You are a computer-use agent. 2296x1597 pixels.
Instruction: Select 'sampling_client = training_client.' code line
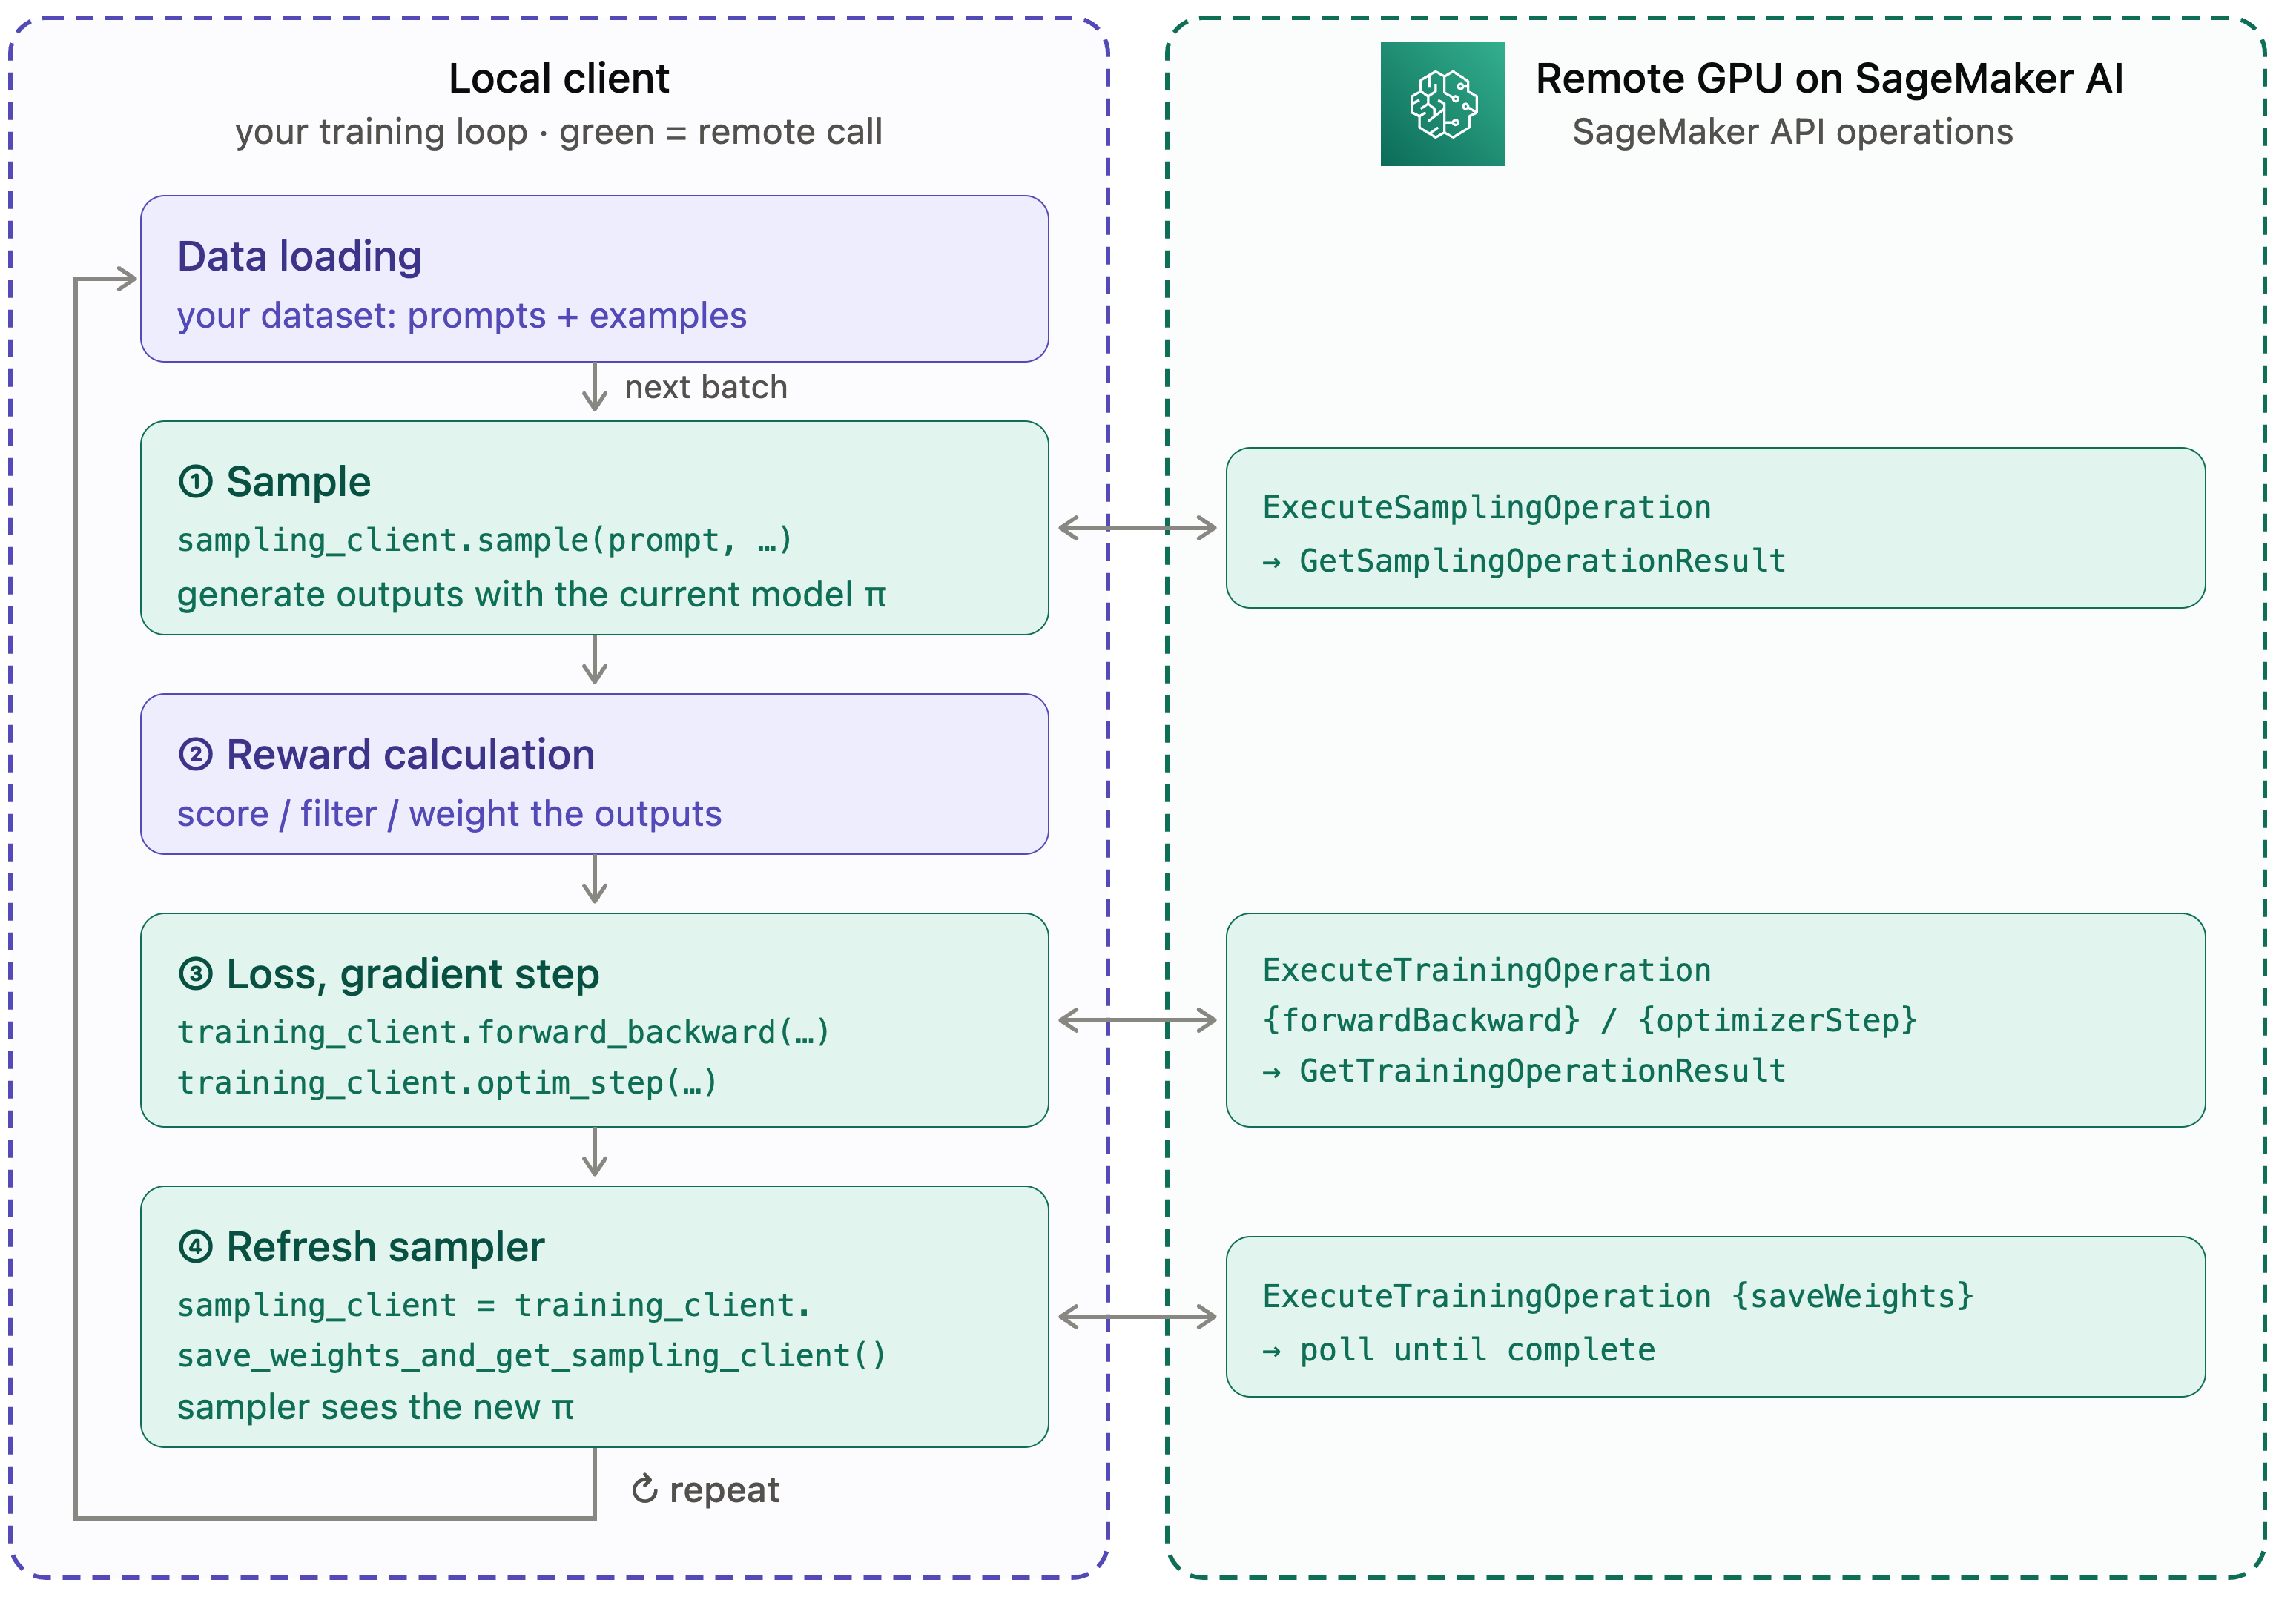click(x=493, y=1305)
